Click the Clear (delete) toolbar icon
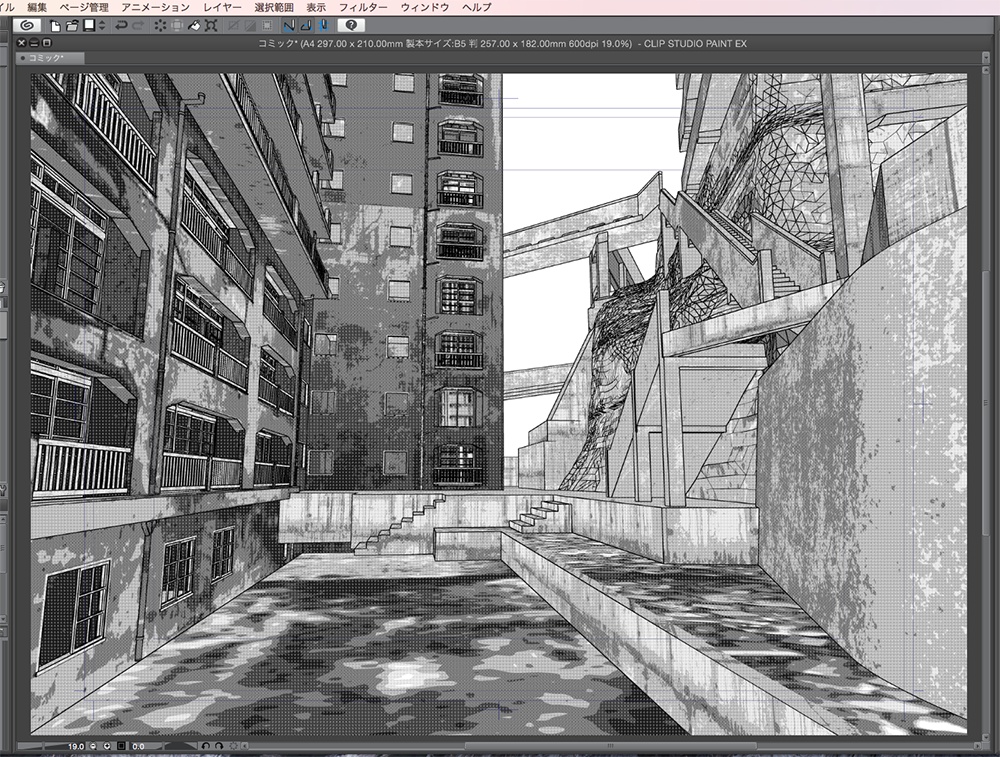 tap(160, 26)
